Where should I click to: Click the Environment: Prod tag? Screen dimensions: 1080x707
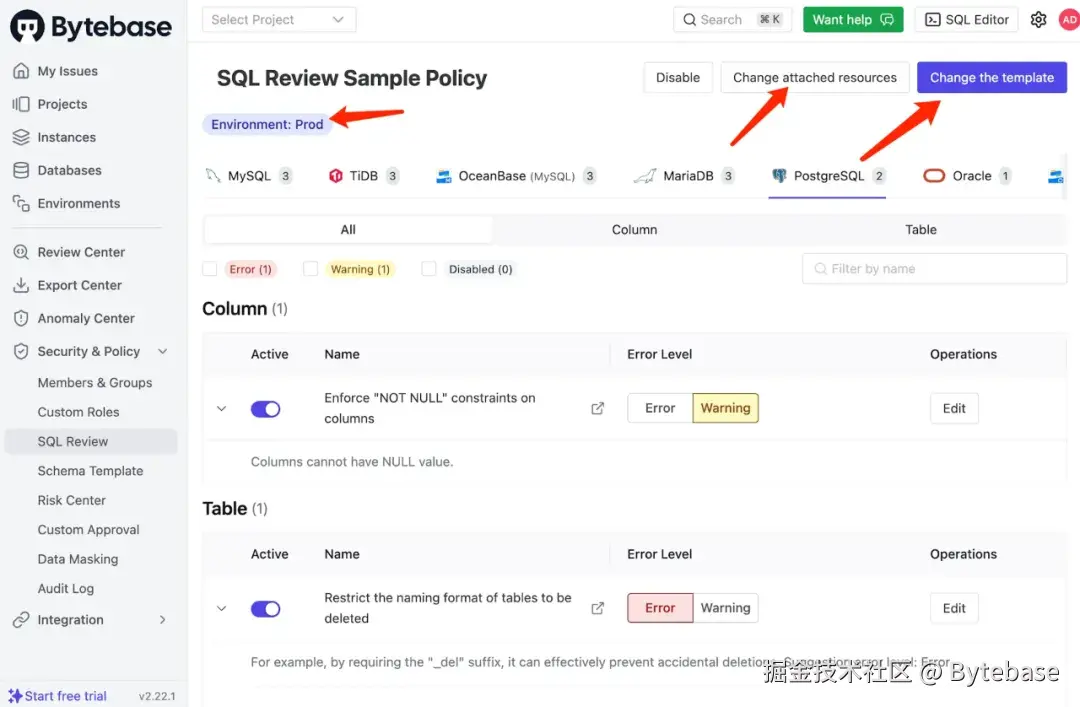coord(267,124)
